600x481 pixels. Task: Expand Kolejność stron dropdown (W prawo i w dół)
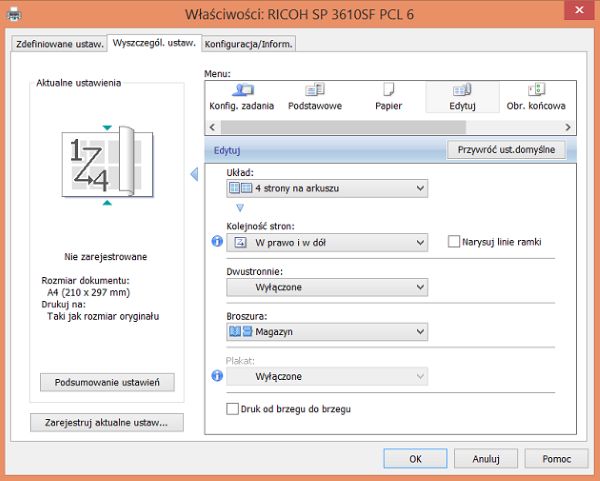327,243
